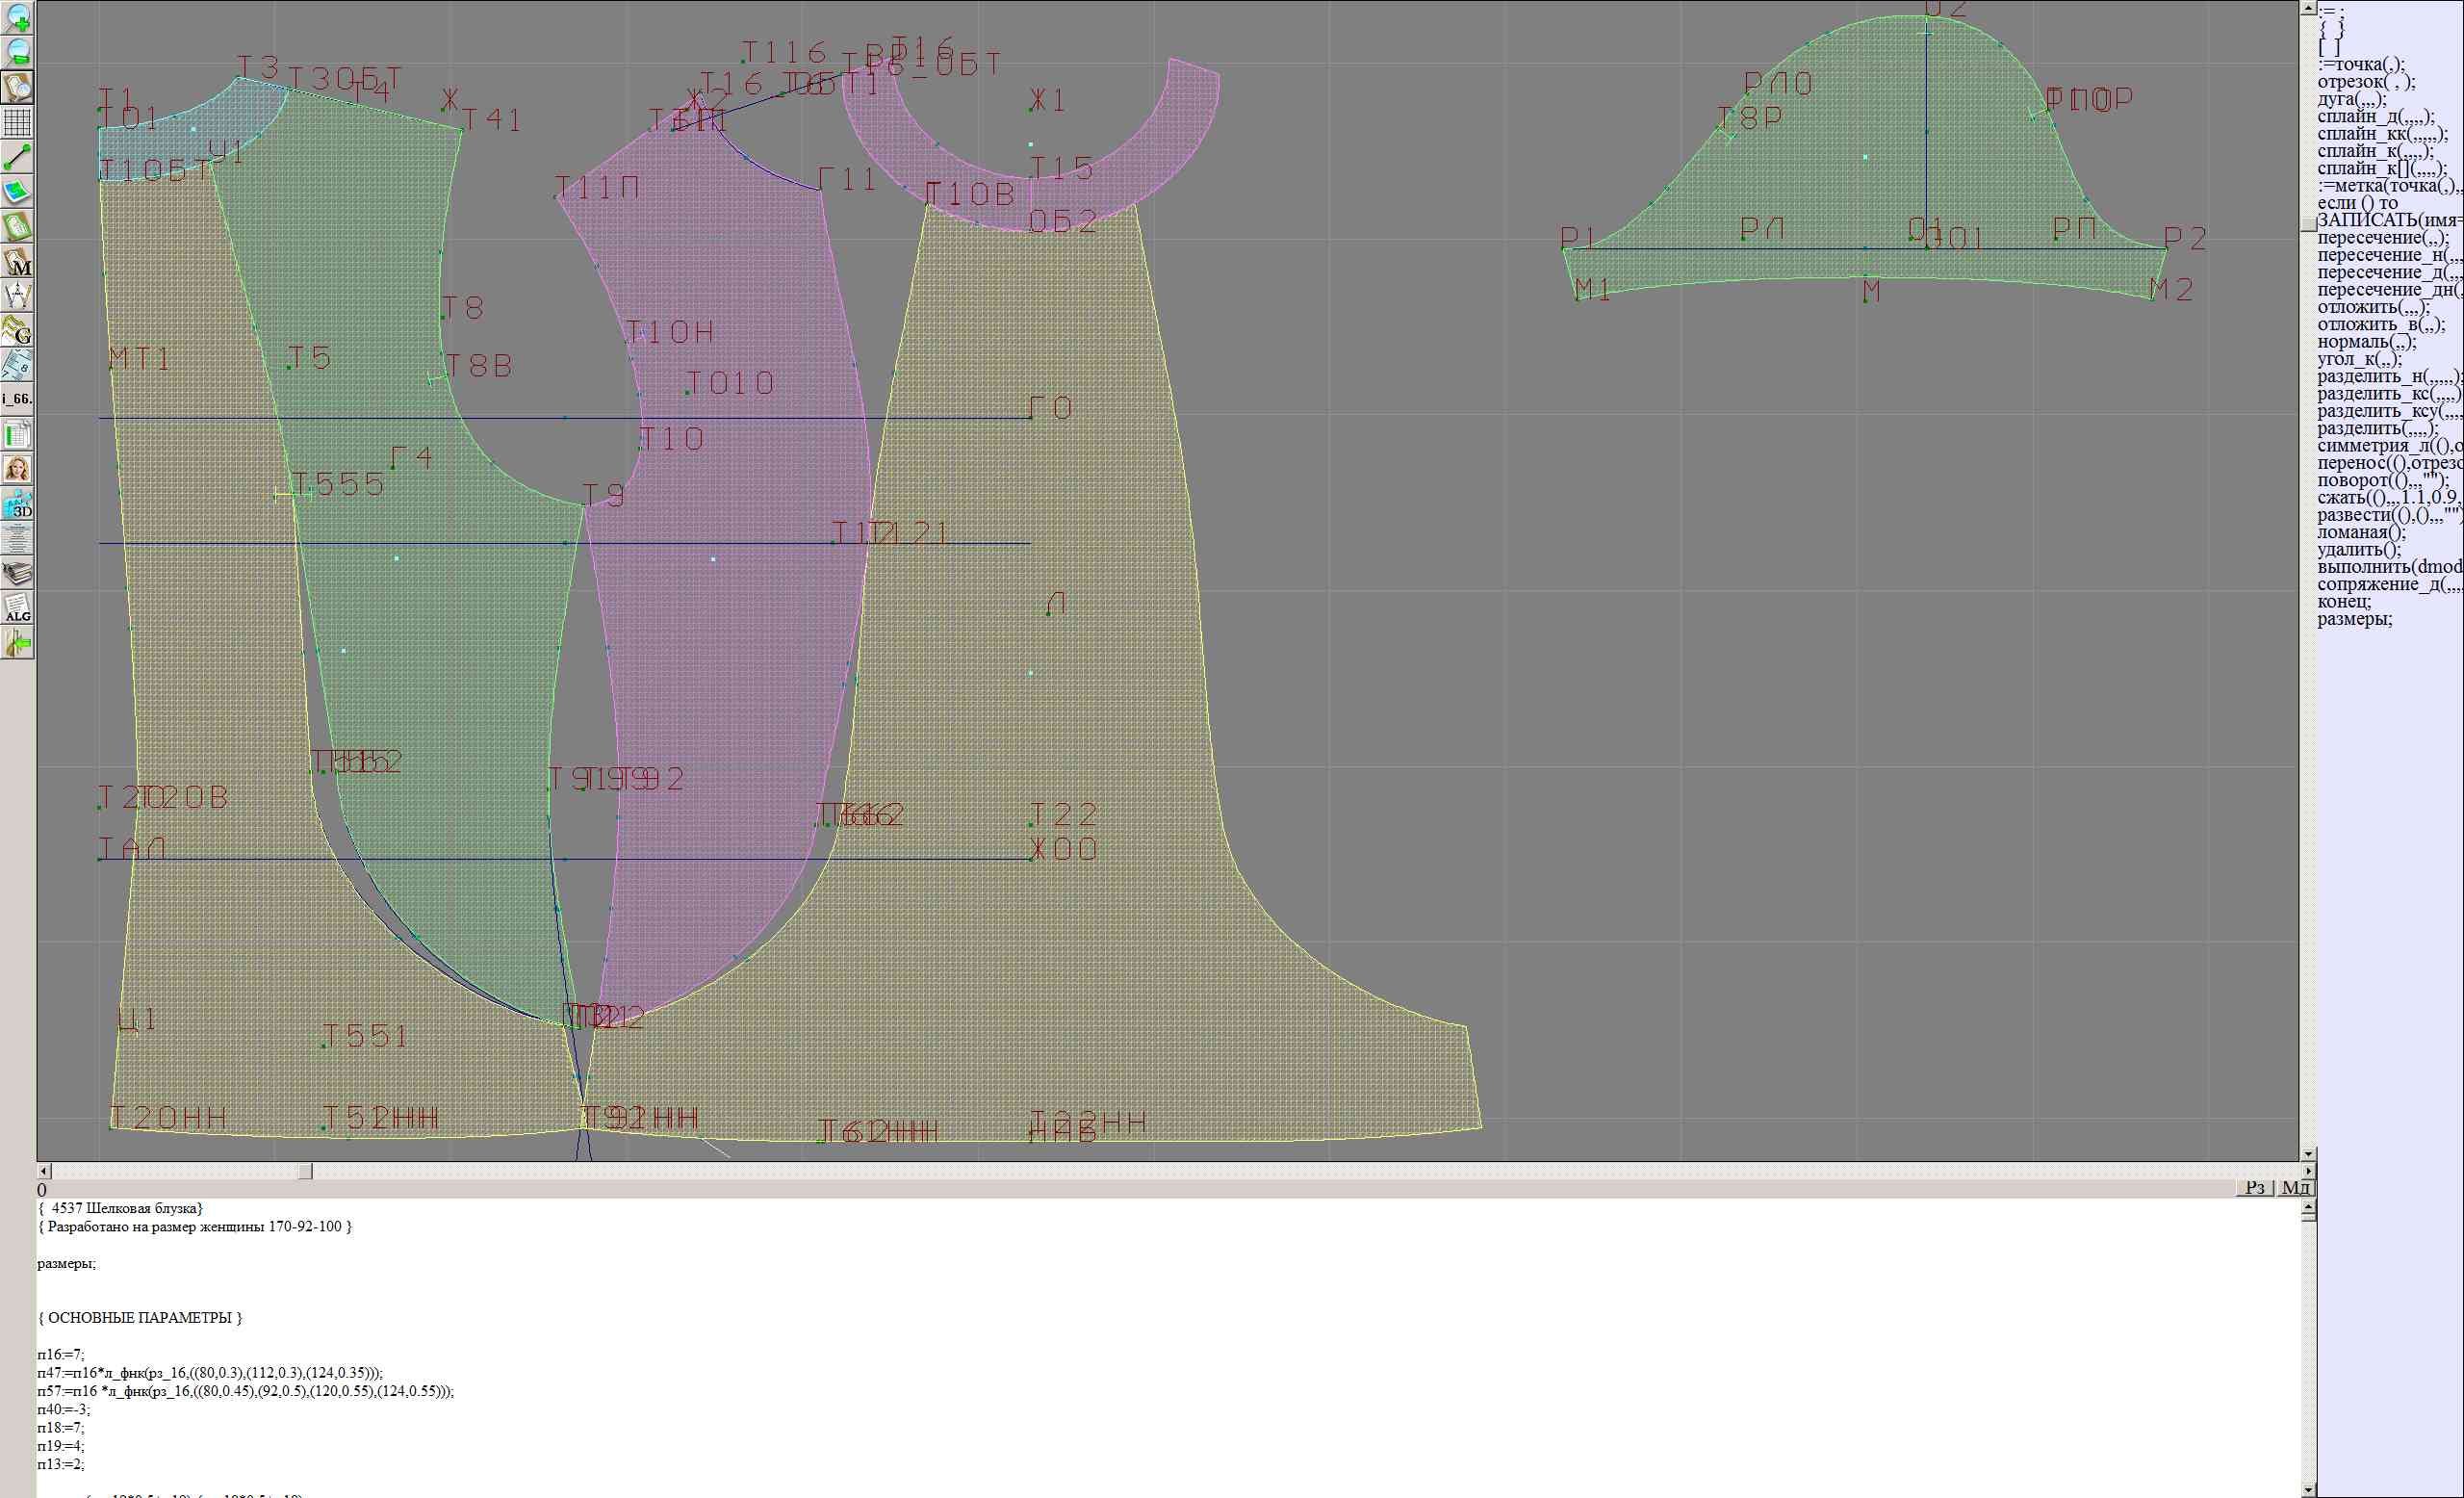This screenshot has height=1498, width=2464.
Task: Switch to the Мд tab
Action: tap(2295, 1187)
